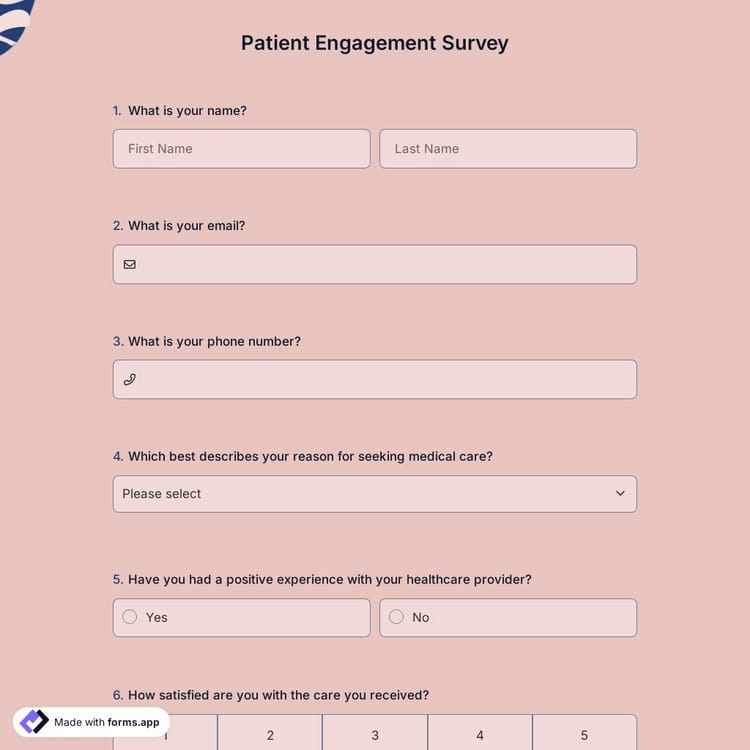Choose satisfaction rating 4
This screenshot has height=750, width=750.
coord(480,735)
